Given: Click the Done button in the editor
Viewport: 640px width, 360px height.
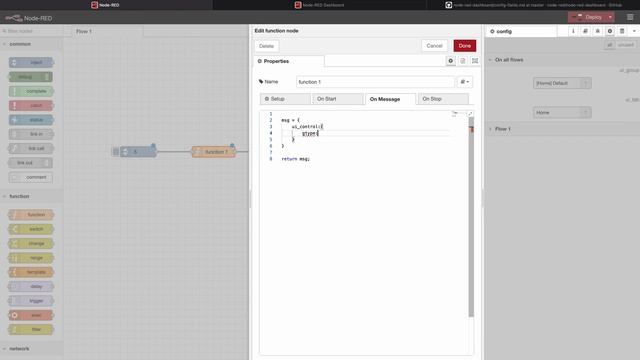Looking at the screenshot, I should 464,46.
